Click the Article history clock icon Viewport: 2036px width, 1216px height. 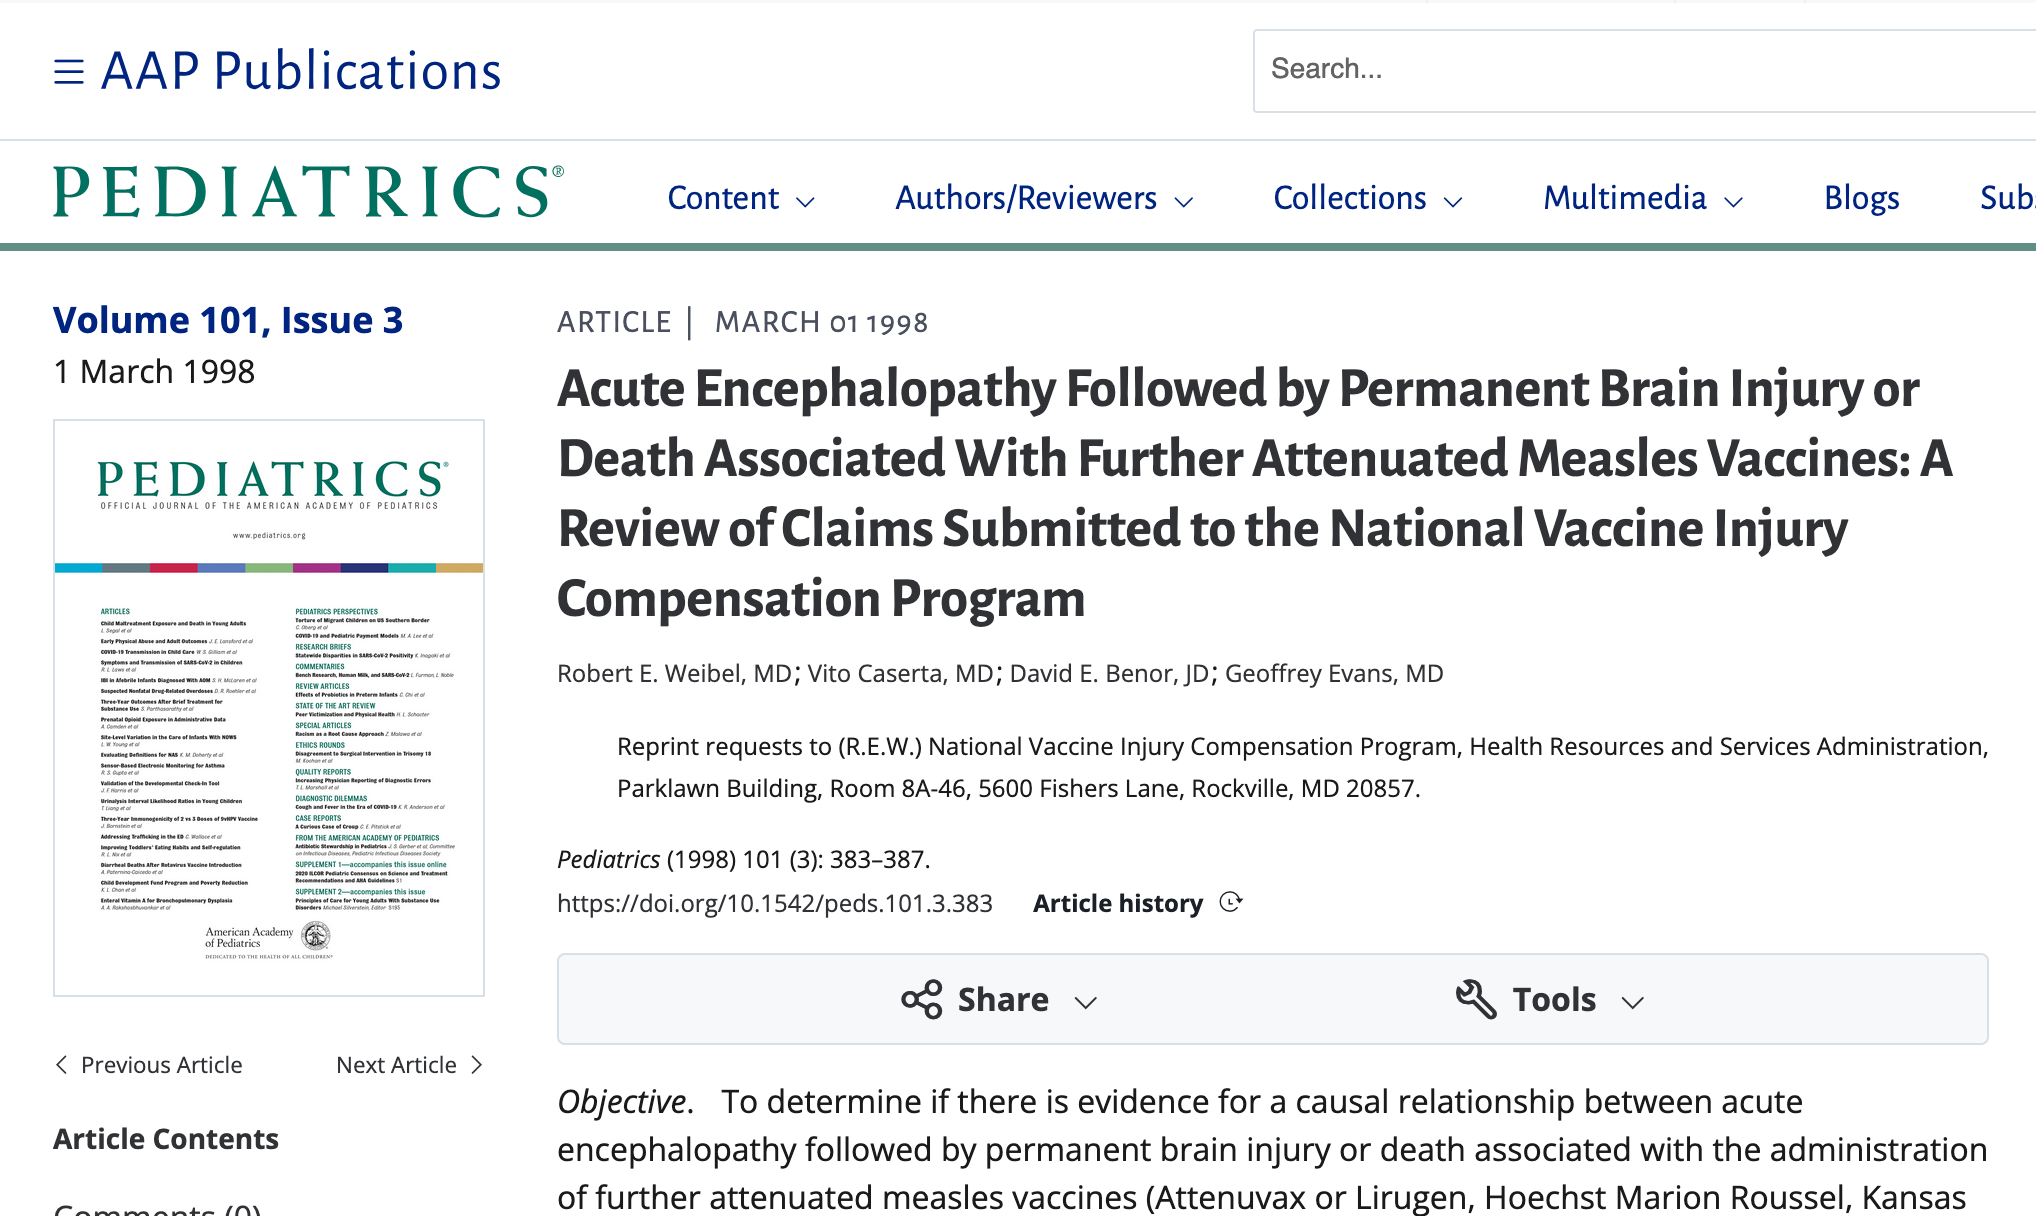pyautogui.click(x=1231, y=903)
